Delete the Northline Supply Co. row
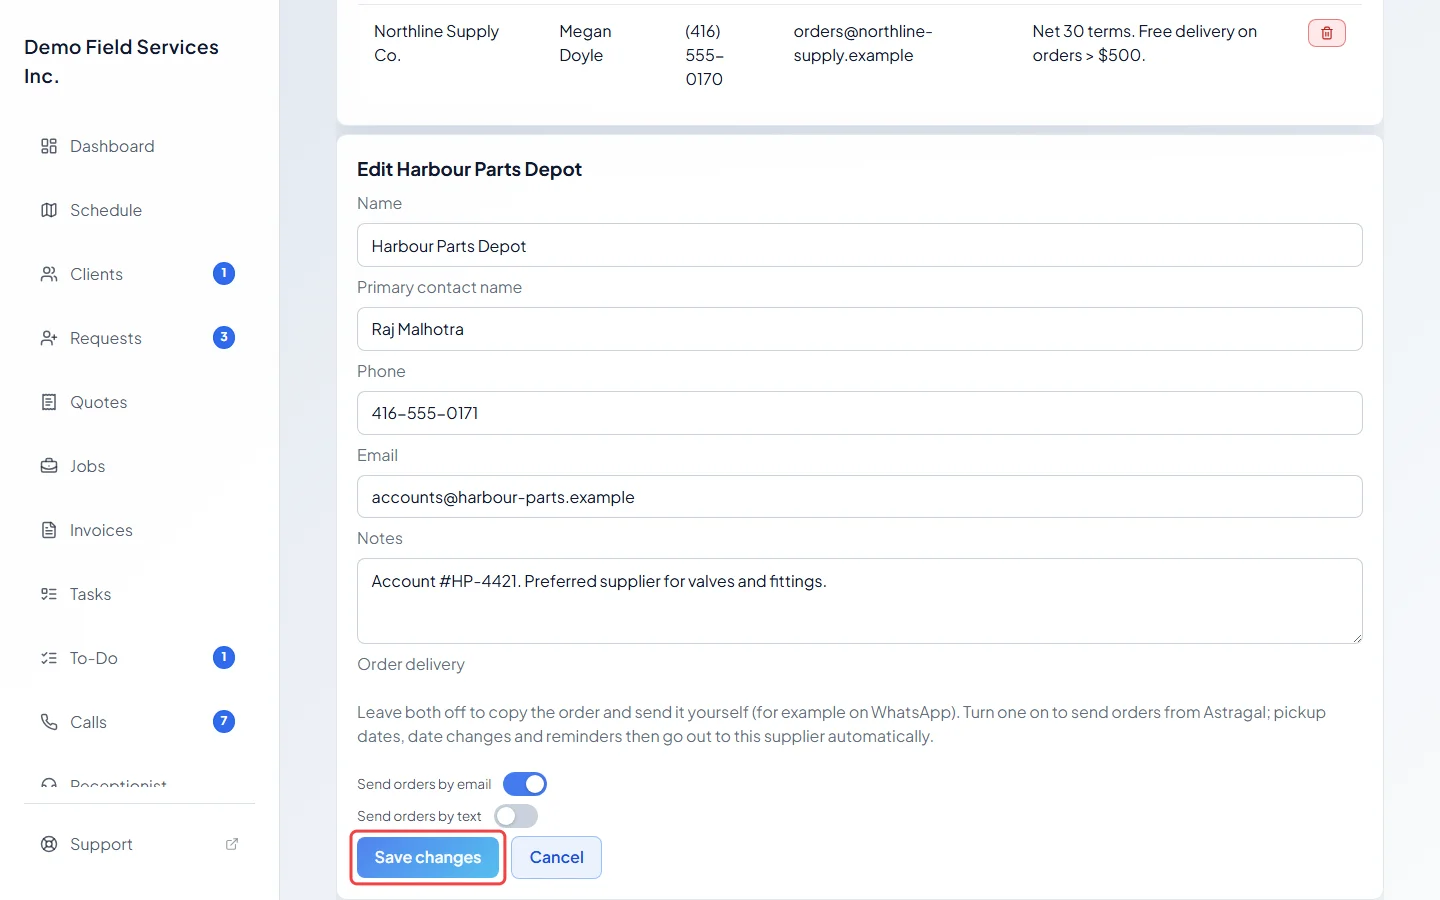Screen dimensions: 1440x900 1327,33
